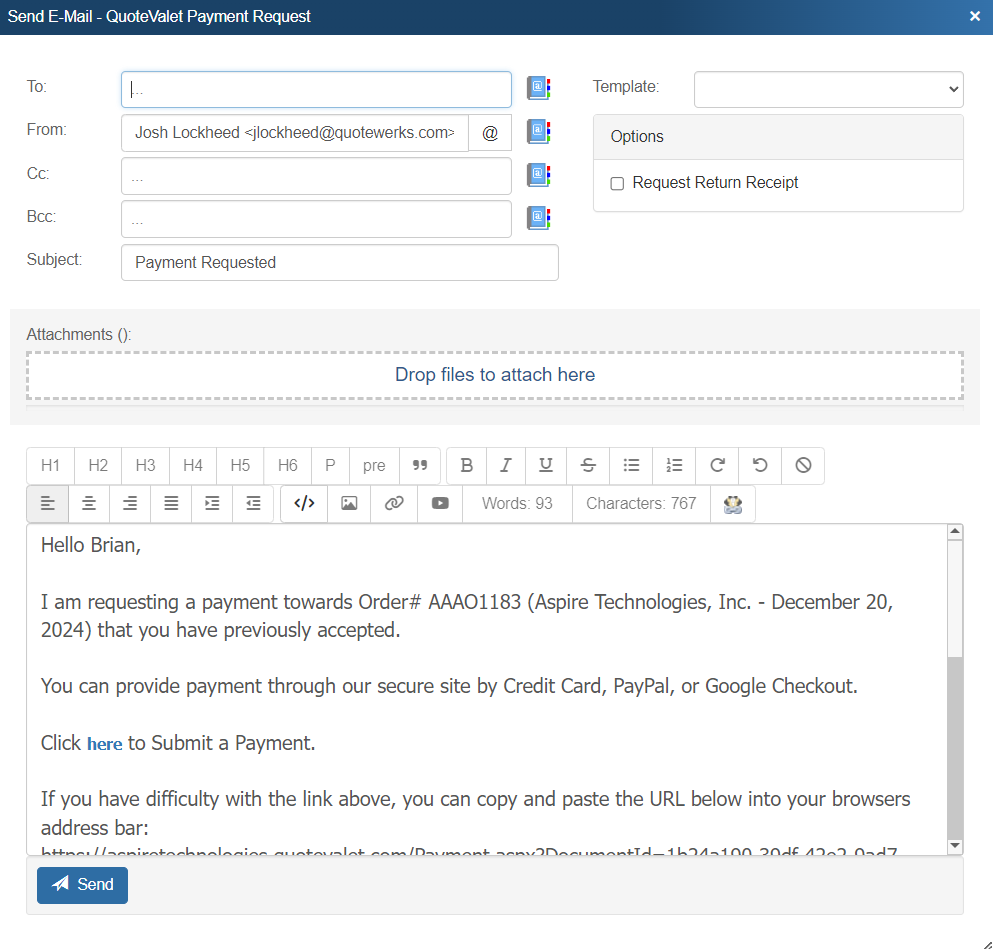Toggle HTML code view
Viewport: 993px width, 949px height.
point(304,504)
